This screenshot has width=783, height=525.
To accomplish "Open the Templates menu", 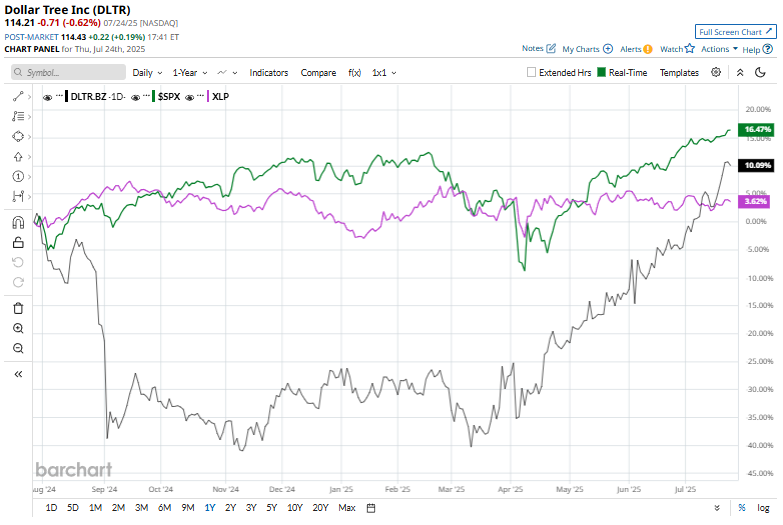I will 679,73.
